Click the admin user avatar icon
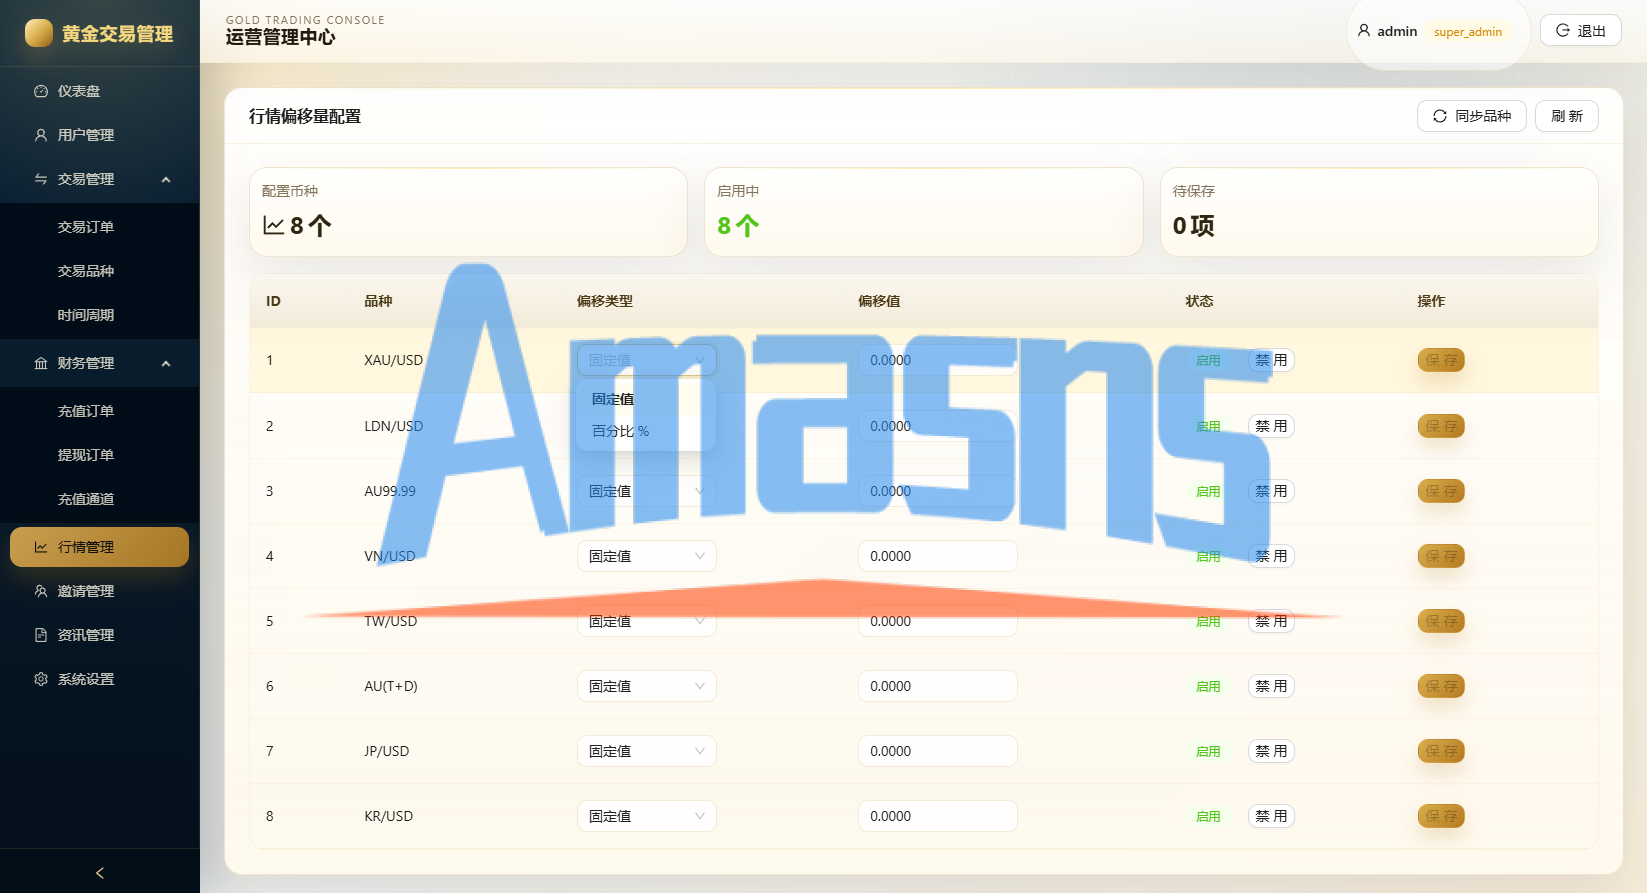Image resolution: width=1647 pixels, height=893 pixels. [1364, 31]
